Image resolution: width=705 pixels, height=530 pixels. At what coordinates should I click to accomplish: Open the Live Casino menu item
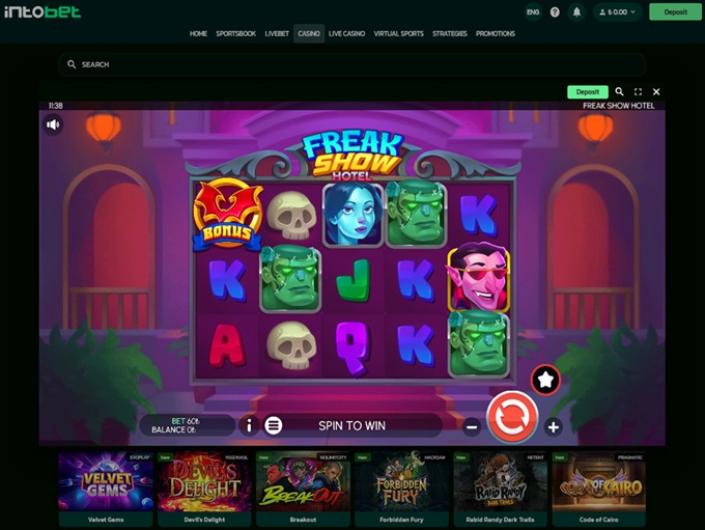[x=347, y=34]
